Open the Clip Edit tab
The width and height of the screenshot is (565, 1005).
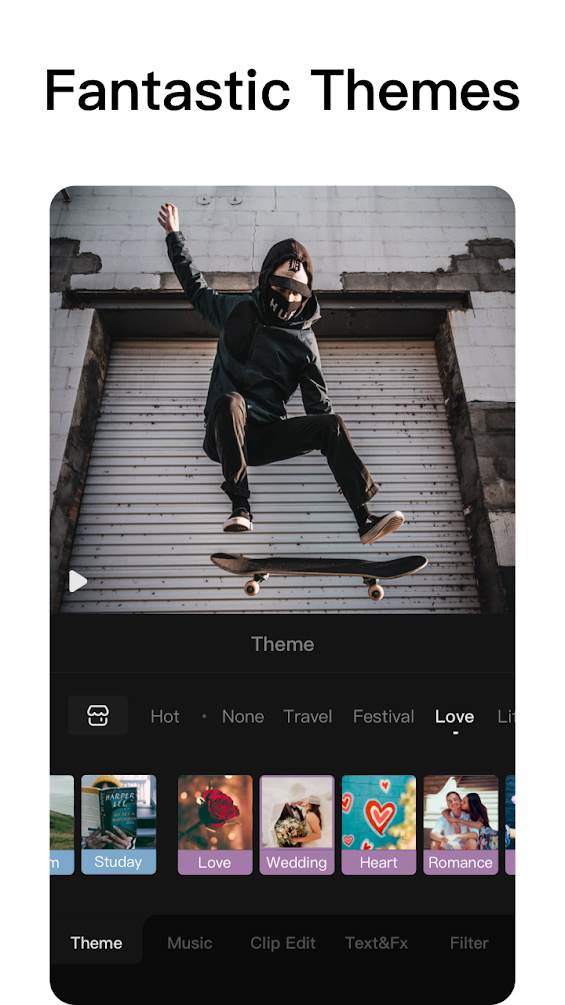click(x=282, y=943)
